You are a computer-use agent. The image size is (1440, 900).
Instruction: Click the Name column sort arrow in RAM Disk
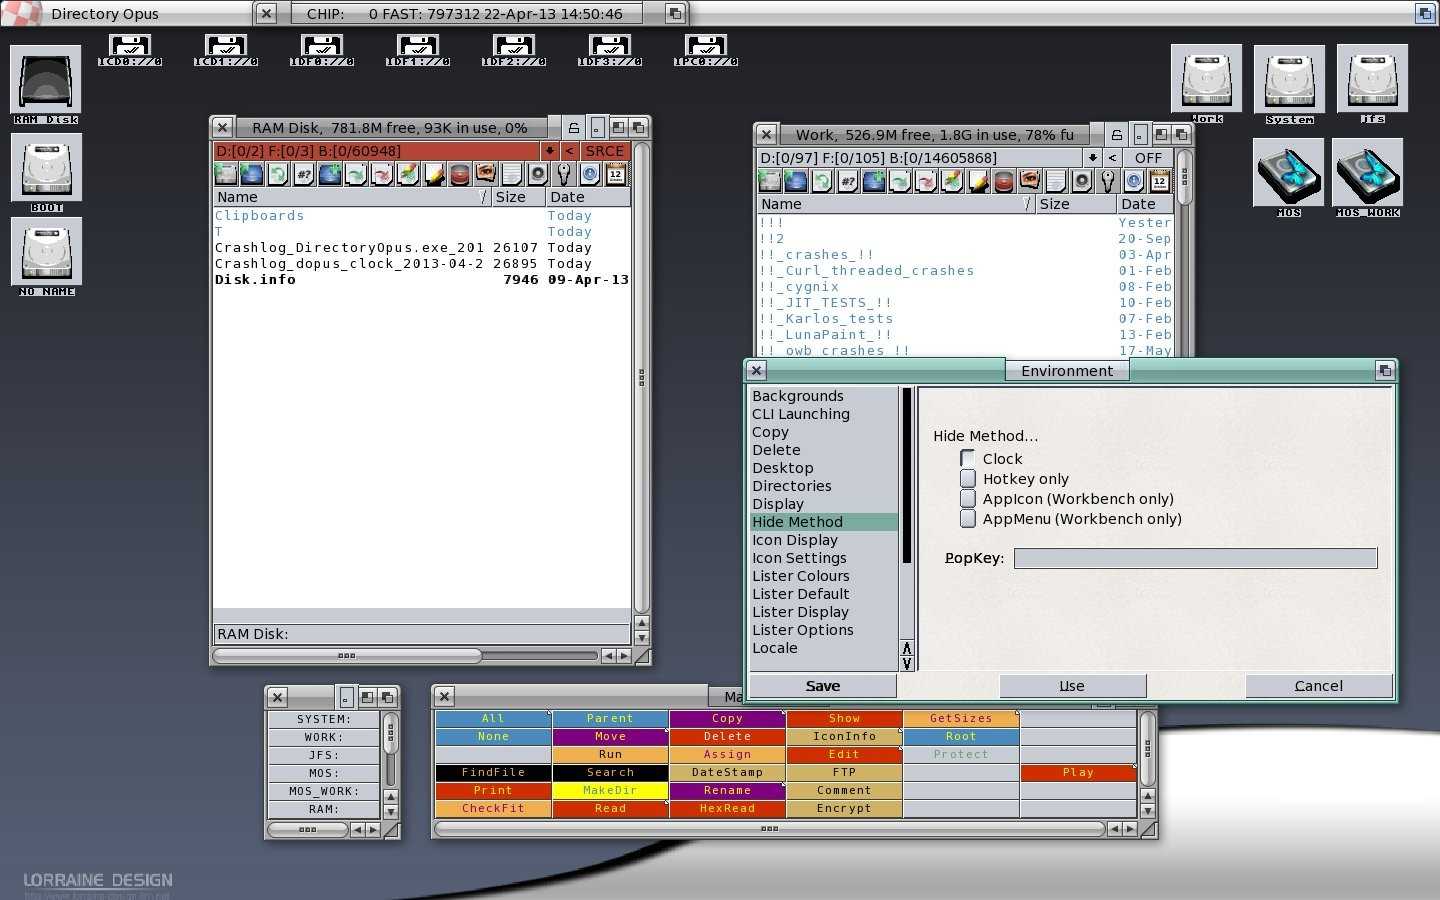(x=485, y=197)
